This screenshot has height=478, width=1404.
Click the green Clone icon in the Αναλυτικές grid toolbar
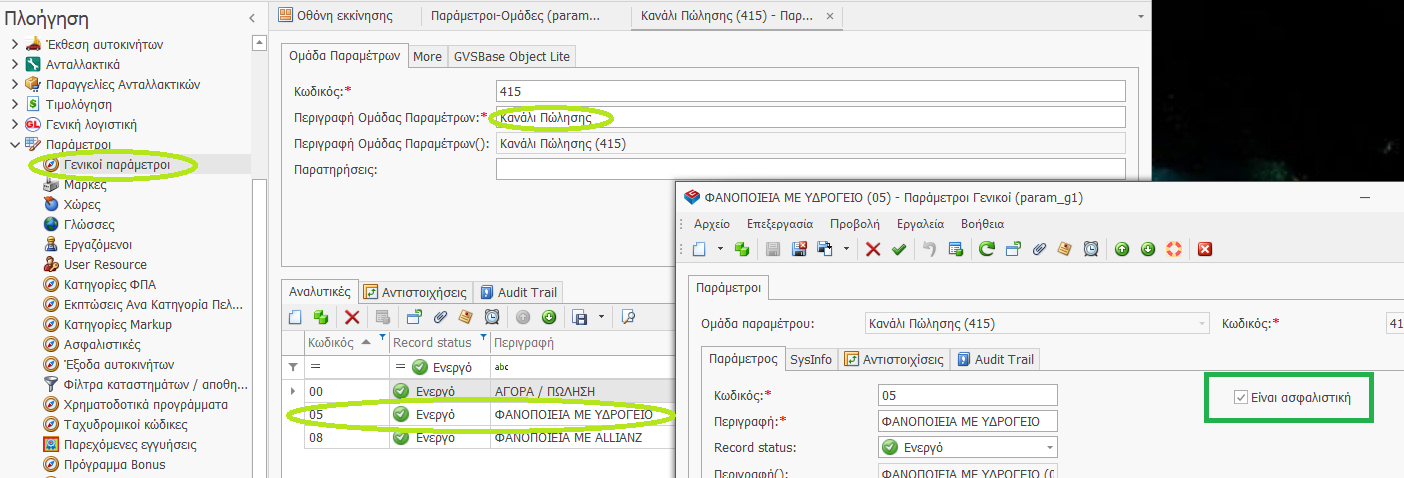pos(320,317)
